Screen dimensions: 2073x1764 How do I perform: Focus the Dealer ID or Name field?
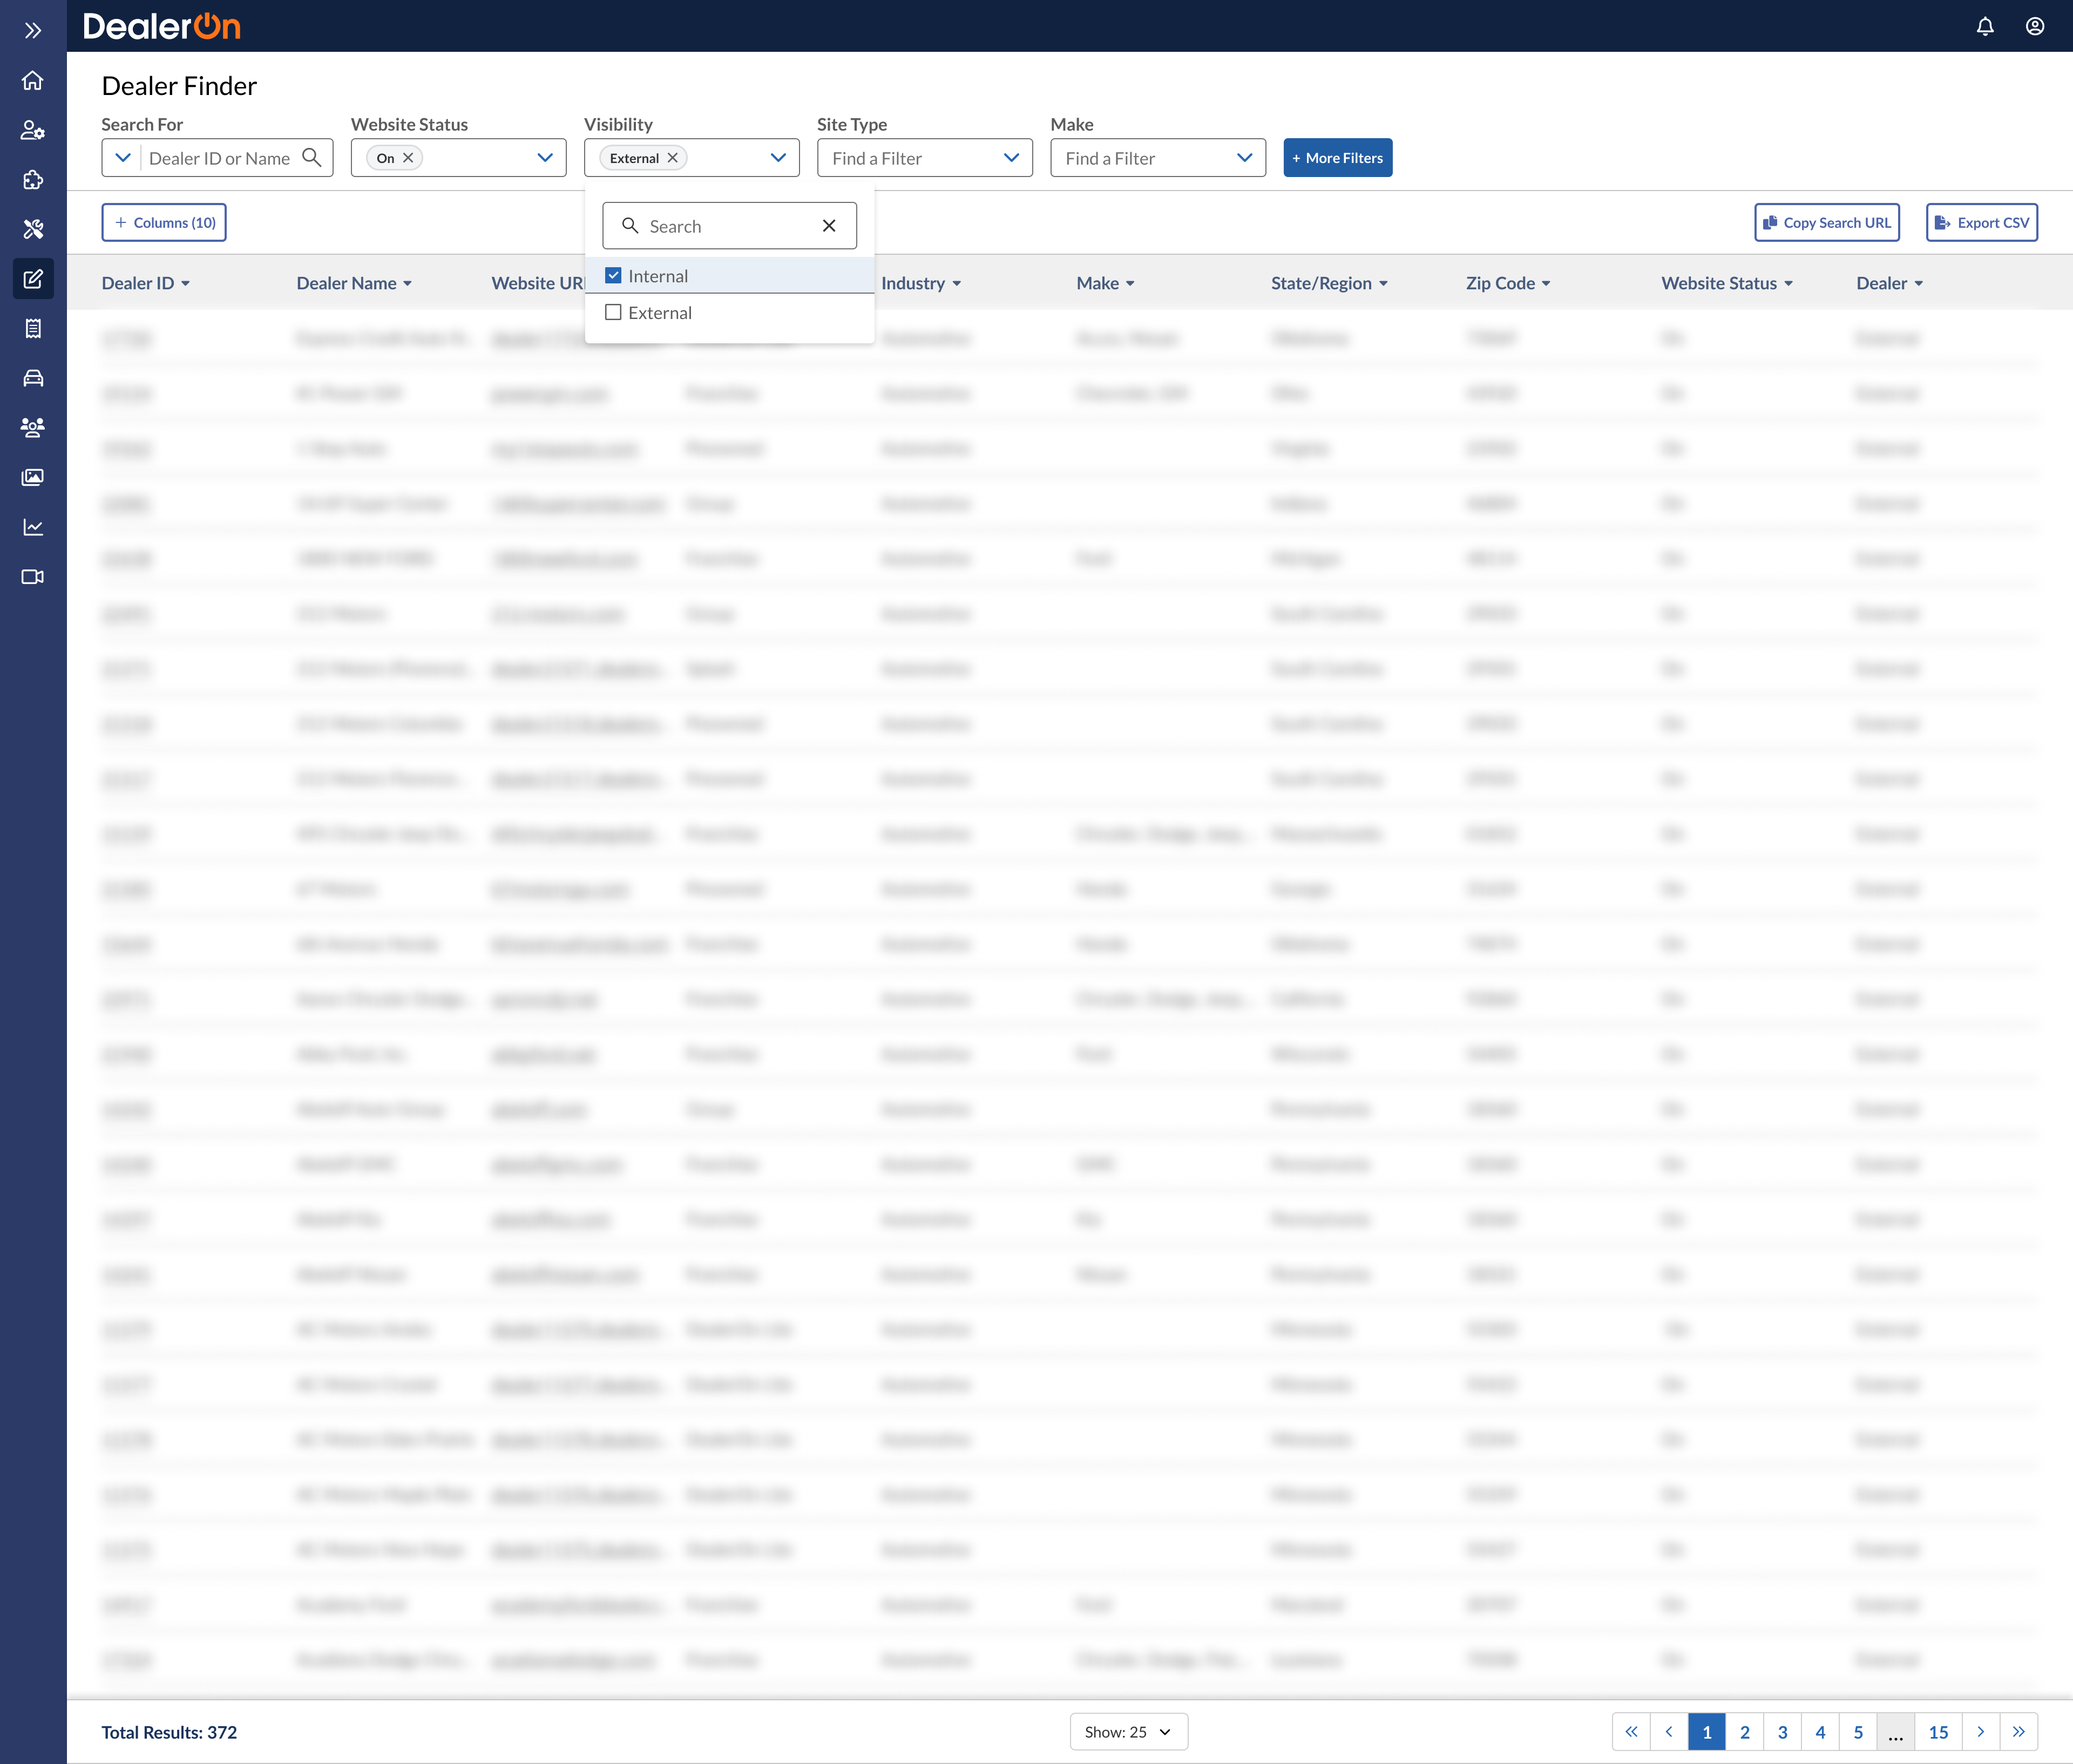pos(219,158)
